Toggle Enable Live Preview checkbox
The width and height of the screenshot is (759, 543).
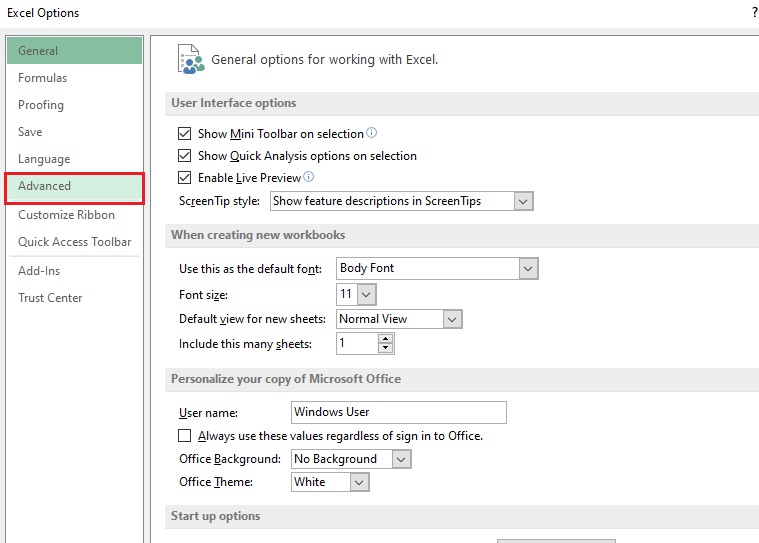184,178
